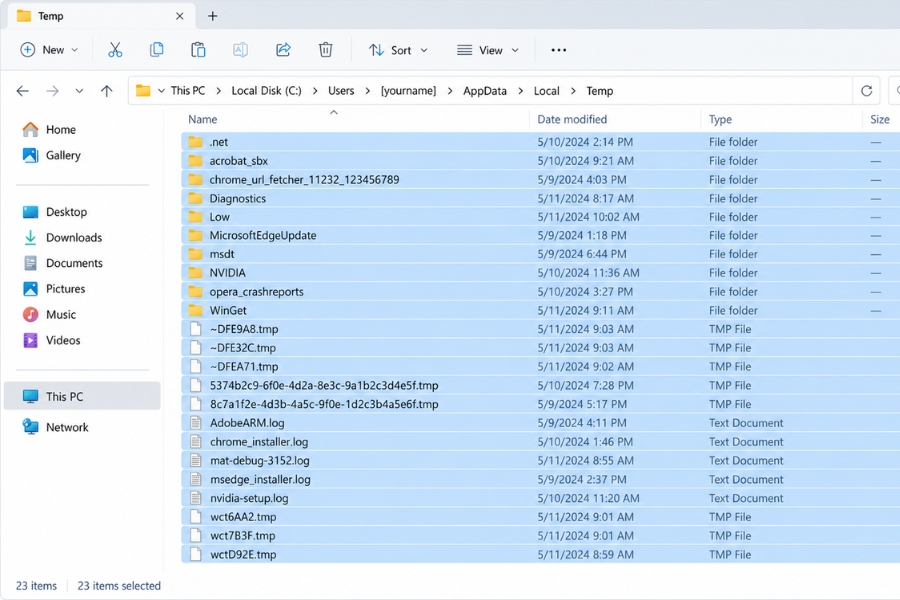This screenshot has width=900, height=600.
Task: Go up one folder level arrow
Action: (x=106, y=91)
